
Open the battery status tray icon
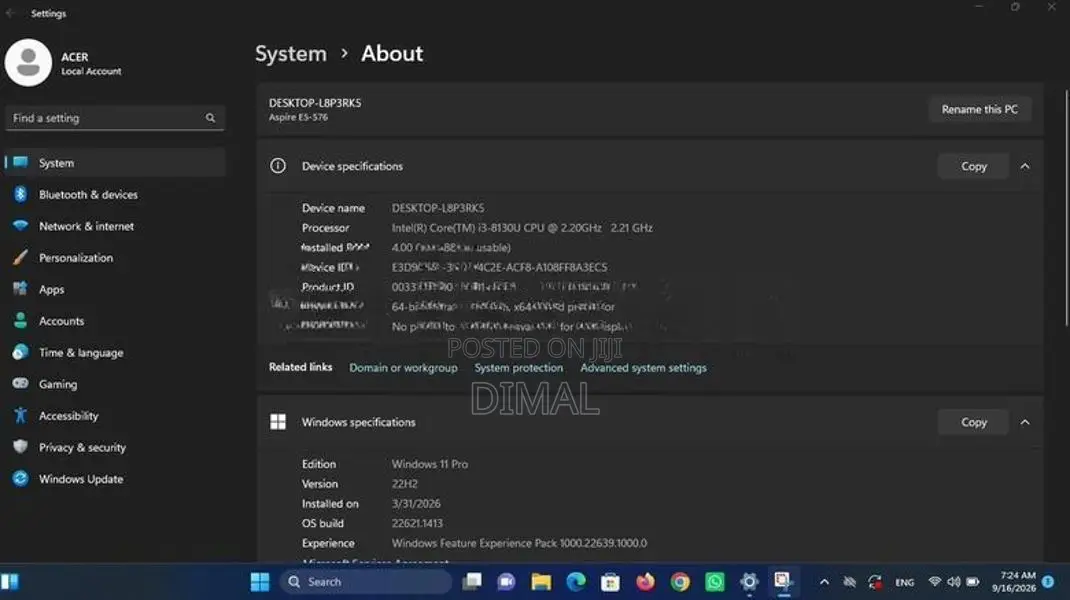[973, 582]
